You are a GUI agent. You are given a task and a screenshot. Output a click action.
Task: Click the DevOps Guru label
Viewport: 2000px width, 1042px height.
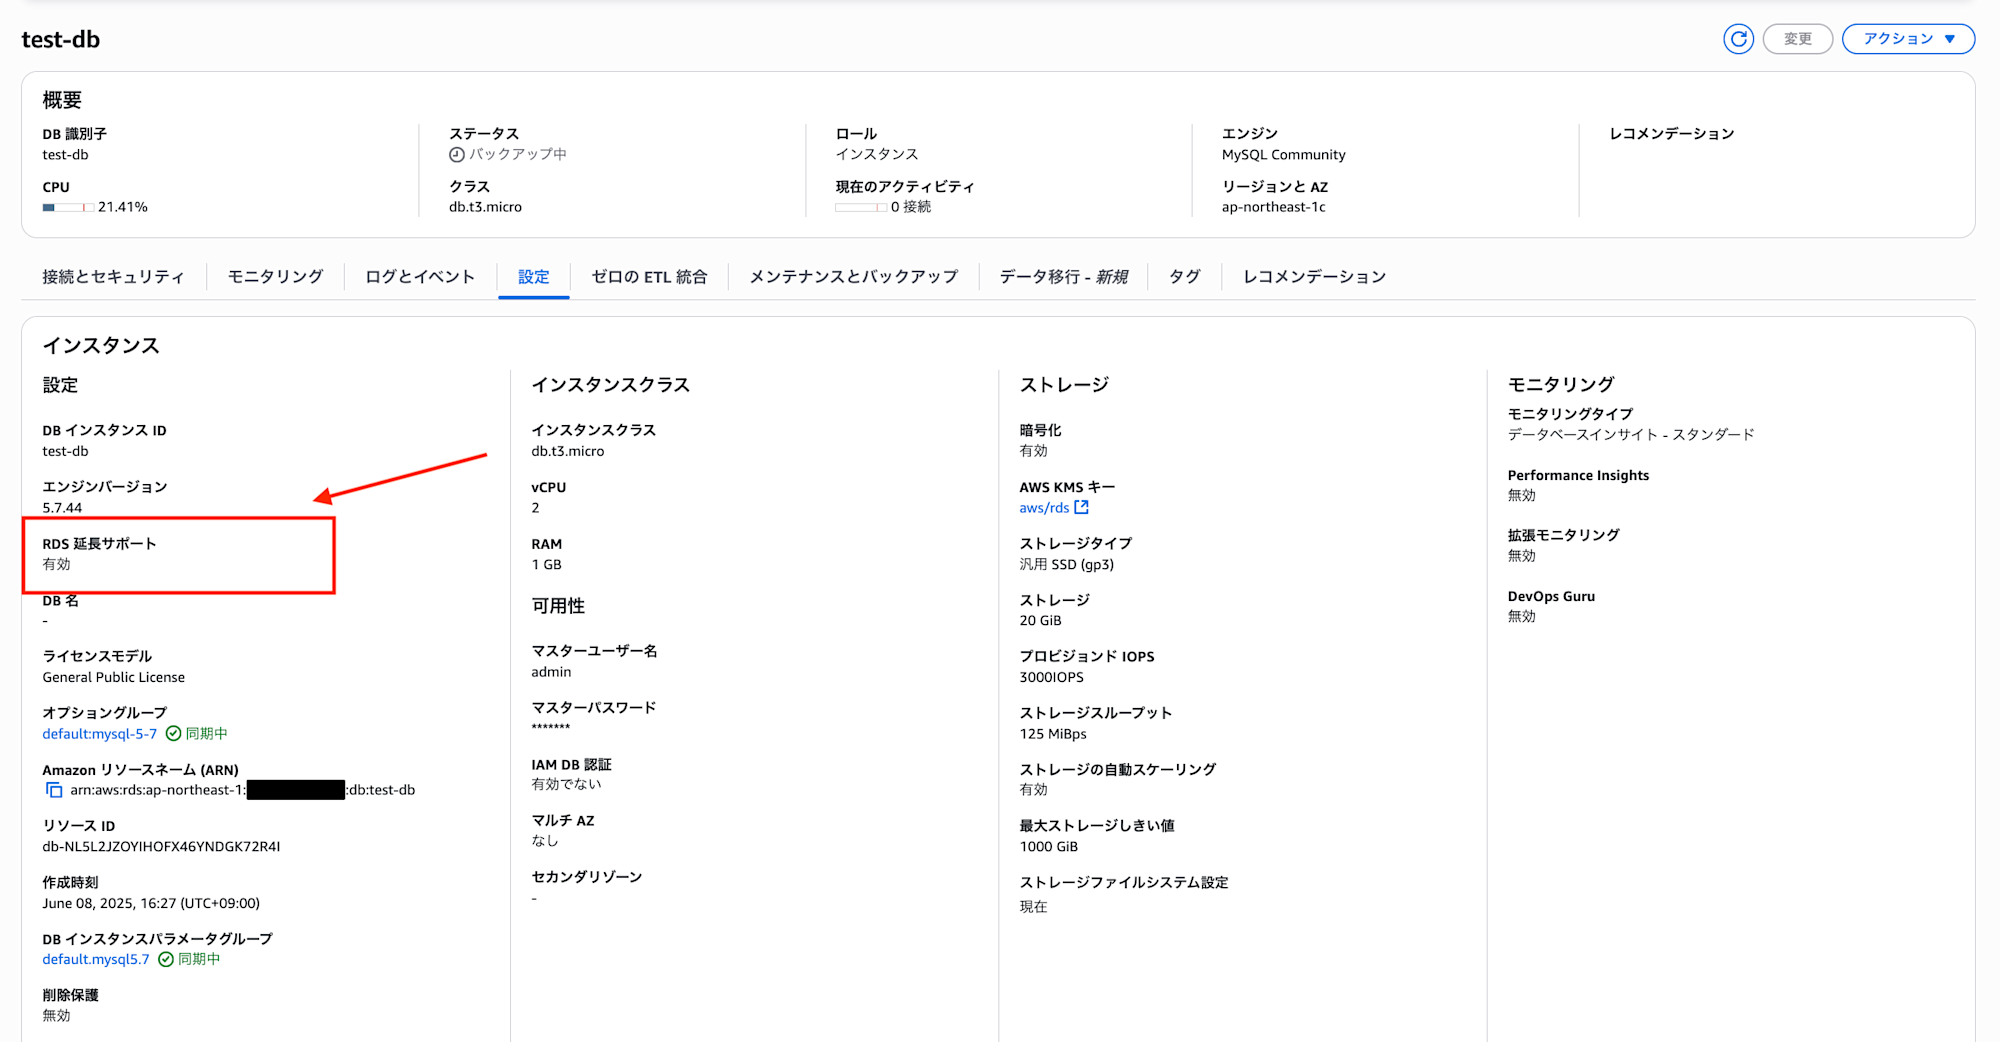click(1551, 596)
